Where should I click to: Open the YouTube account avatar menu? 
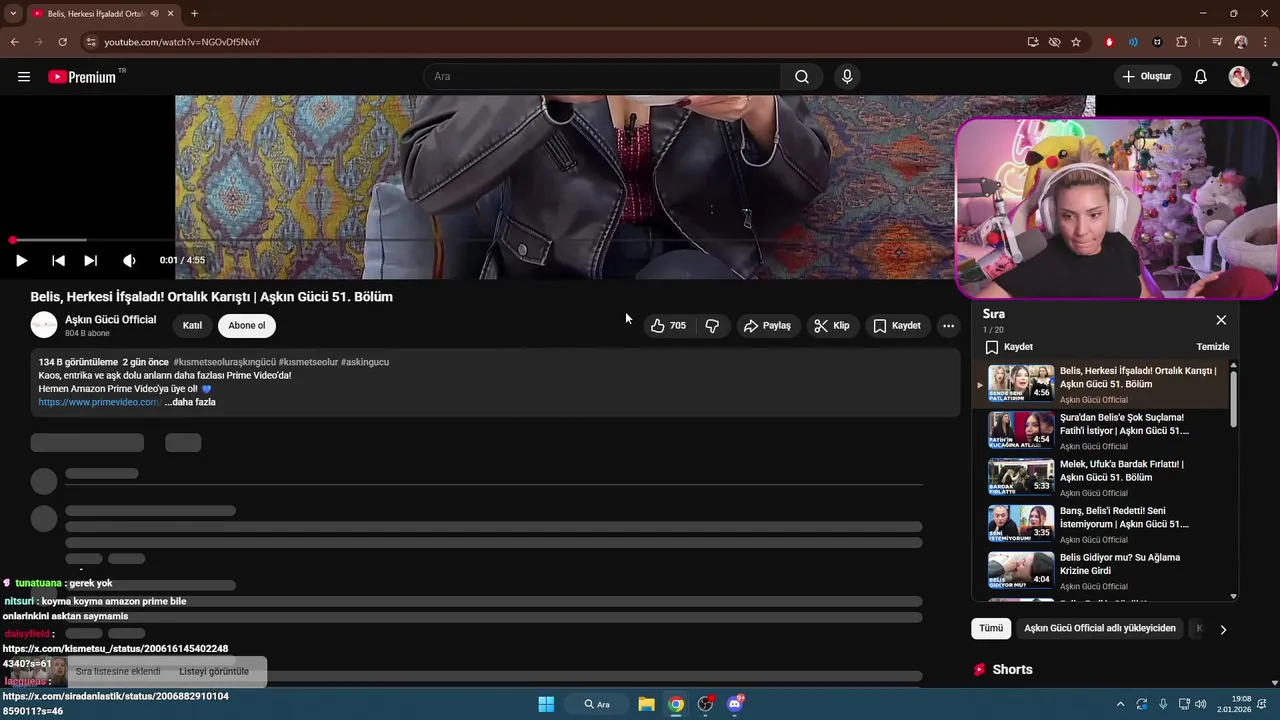(1239, 77)
